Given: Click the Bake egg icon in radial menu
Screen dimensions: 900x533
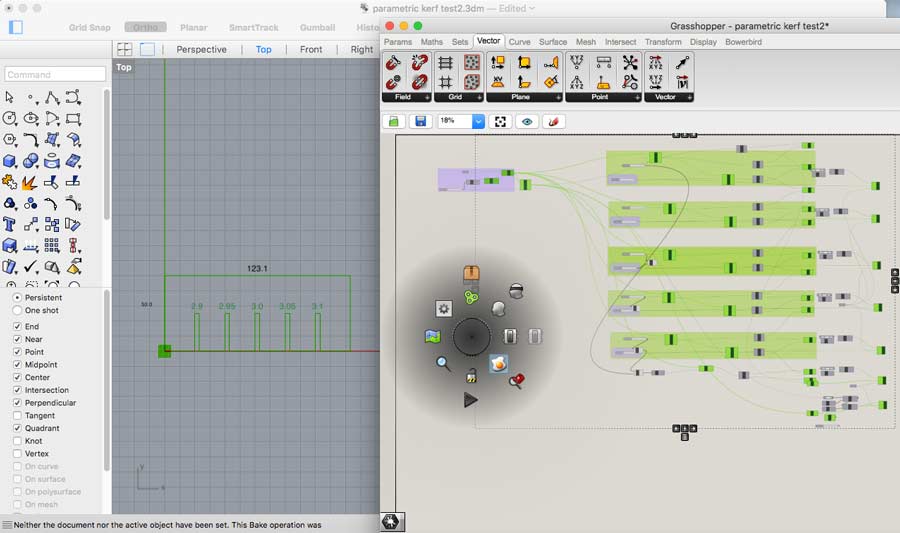Looking at the screenshot, I should click(x=498, y=364).
